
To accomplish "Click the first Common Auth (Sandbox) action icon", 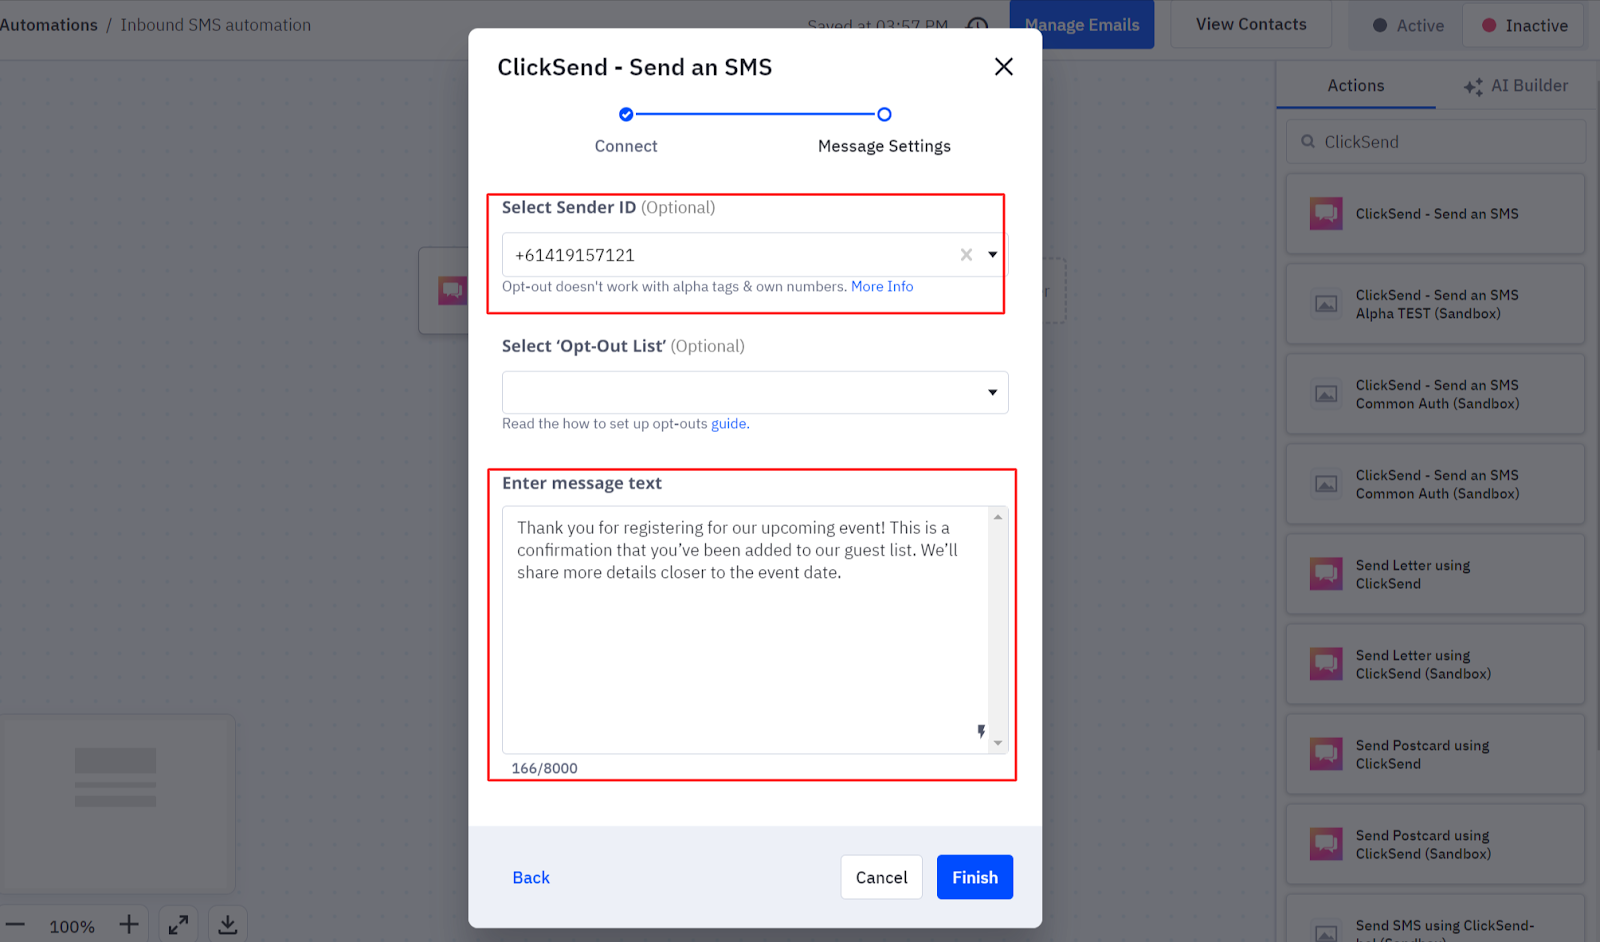I will pyautogui.click(x=1326, y=394).
